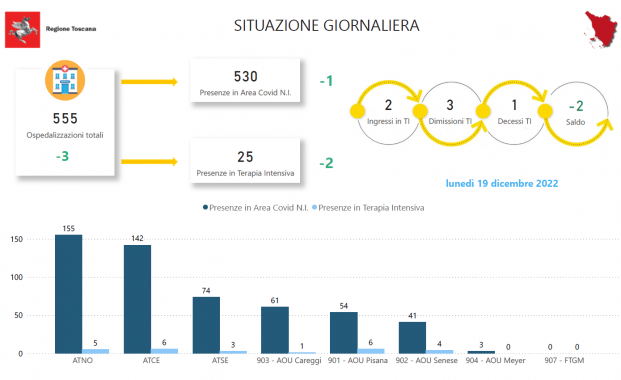Click the green -1 variation value
The image size is (621, 380).
326,81
